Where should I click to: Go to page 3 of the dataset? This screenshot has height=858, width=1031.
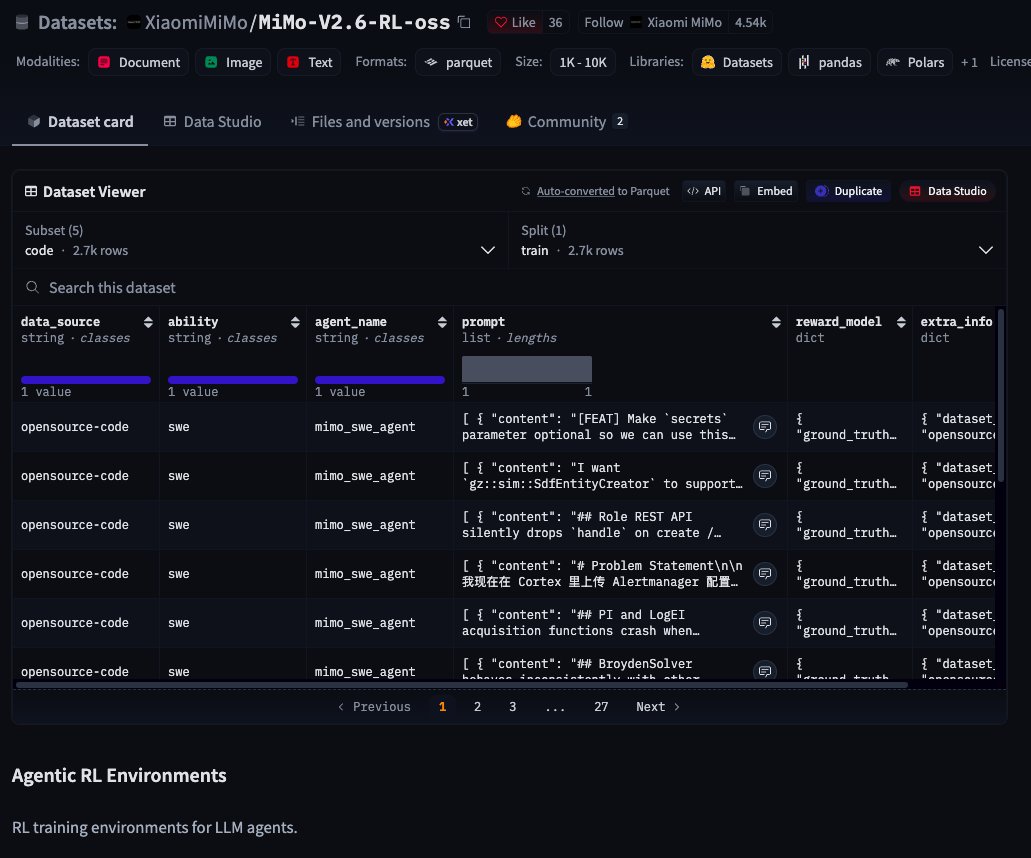[x=512, y=707]
